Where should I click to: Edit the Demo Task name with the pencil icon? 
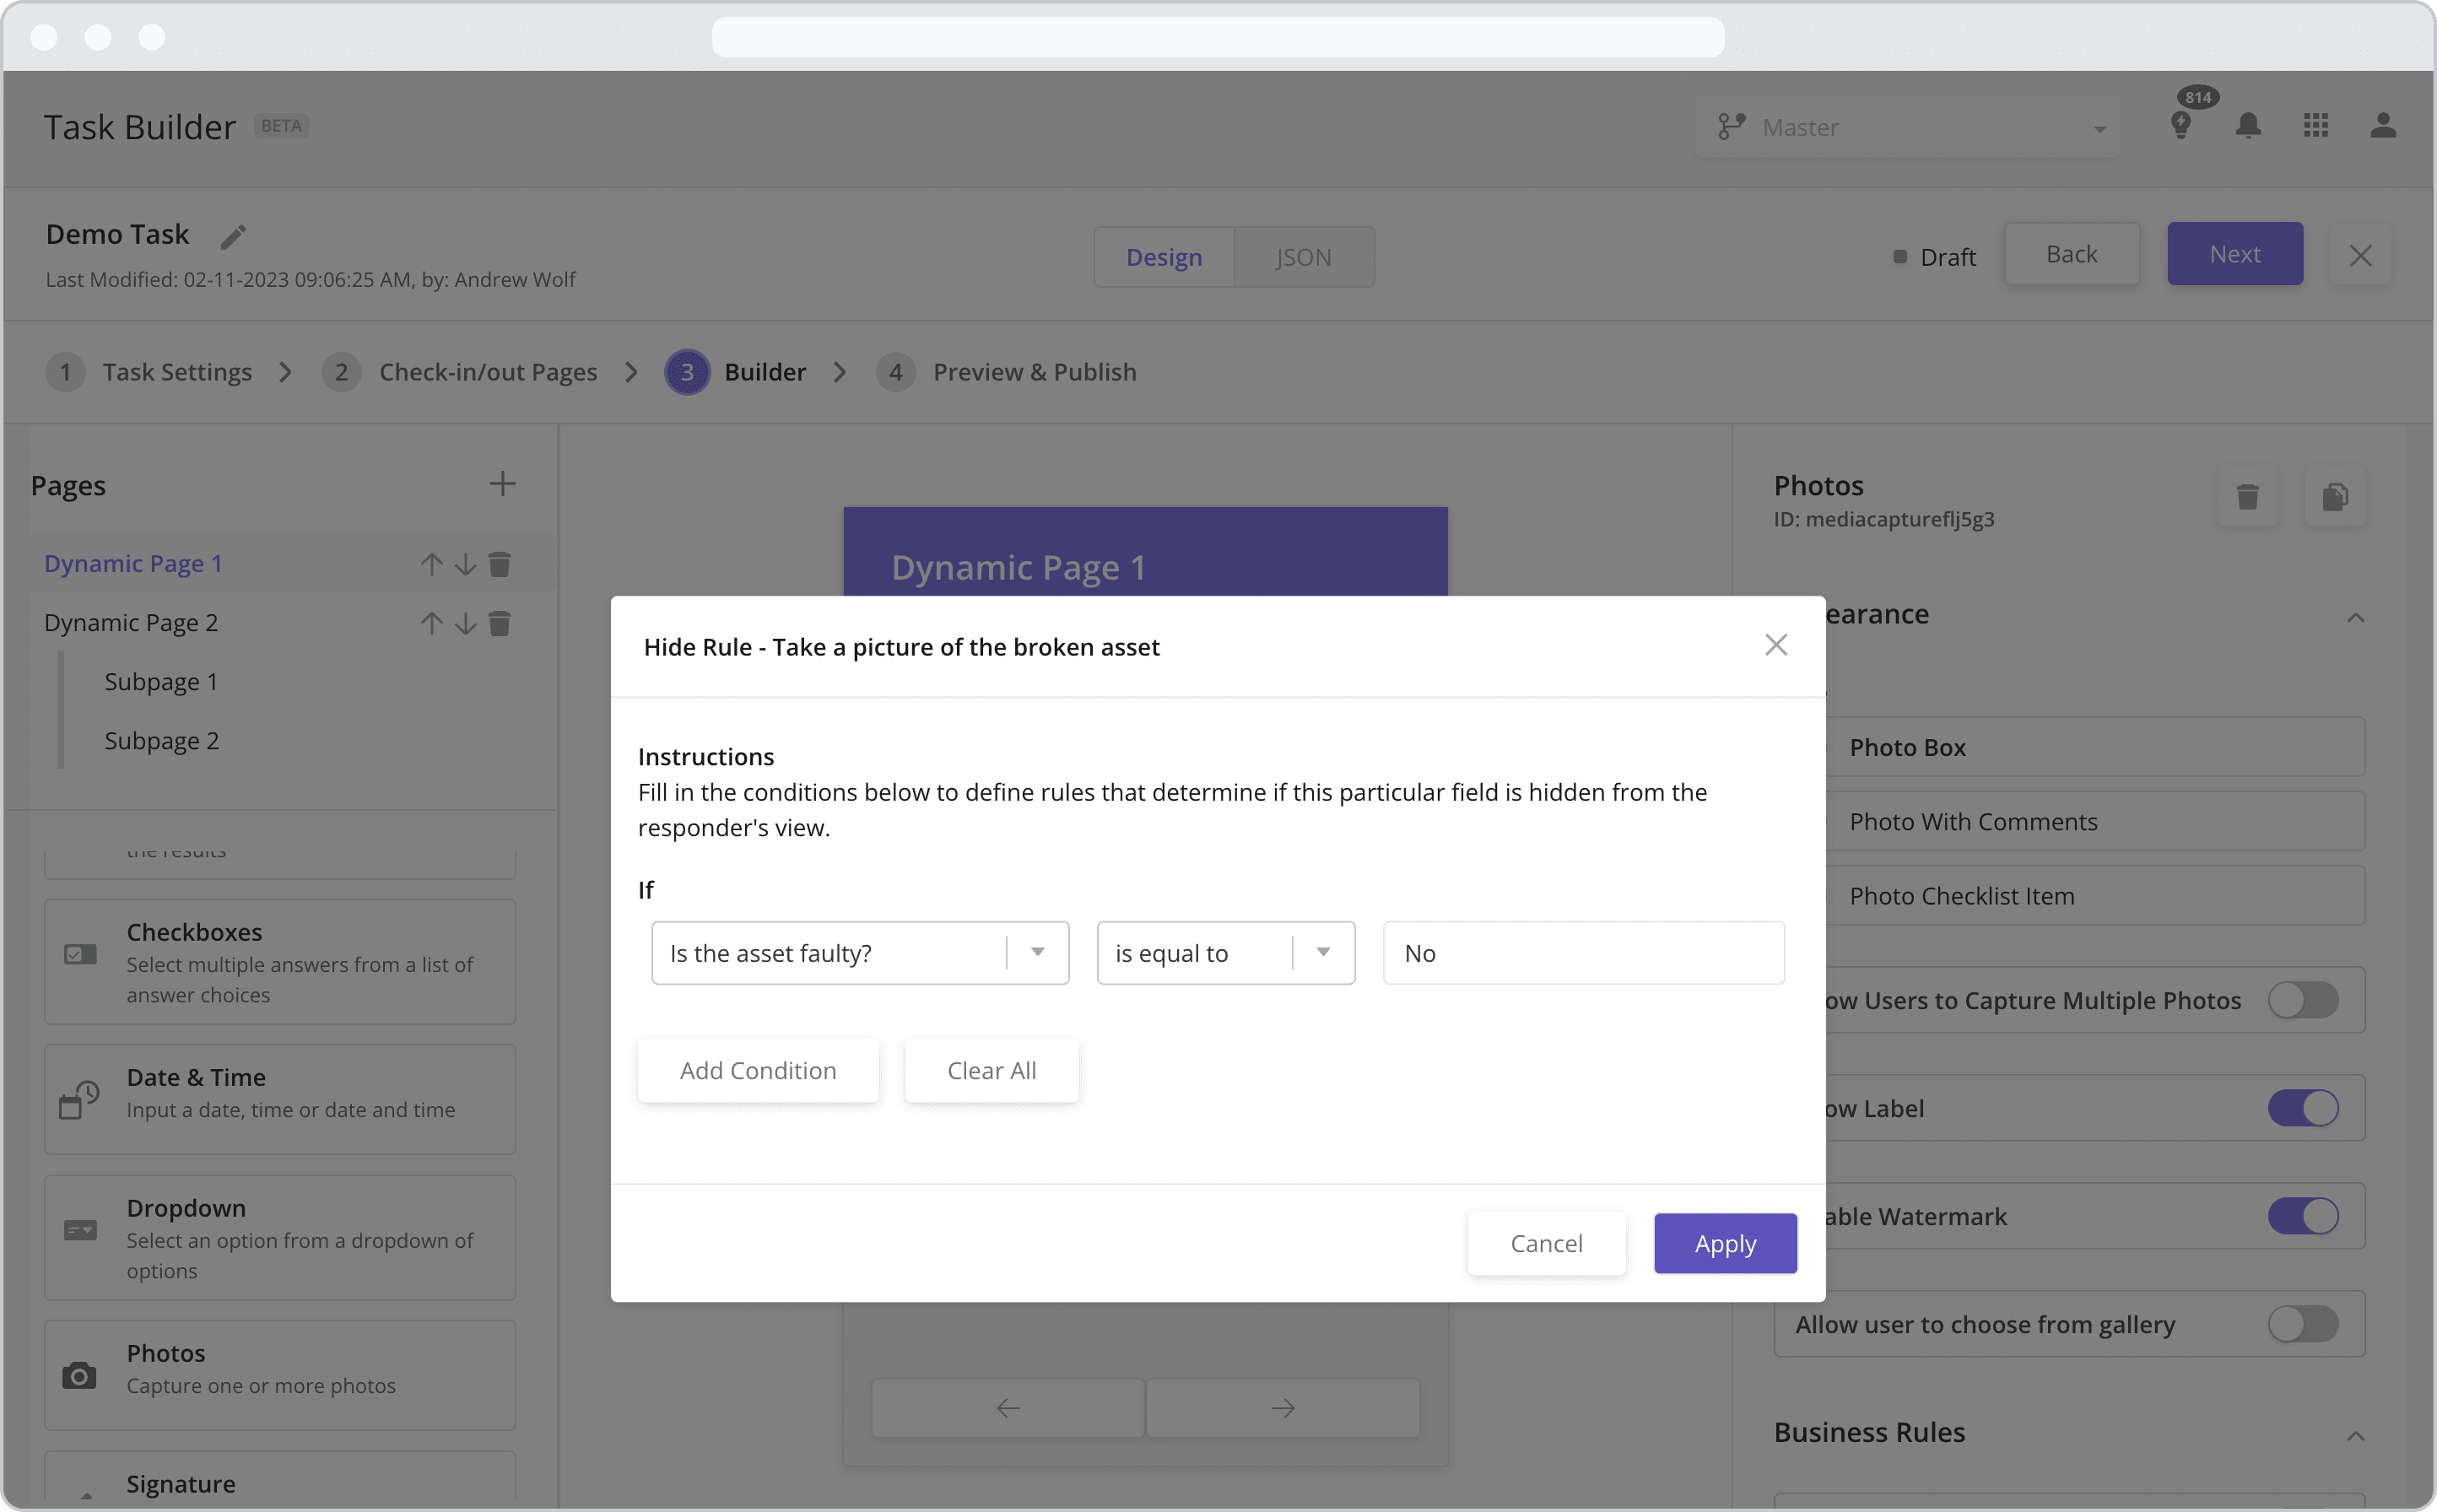coord(233,236)
